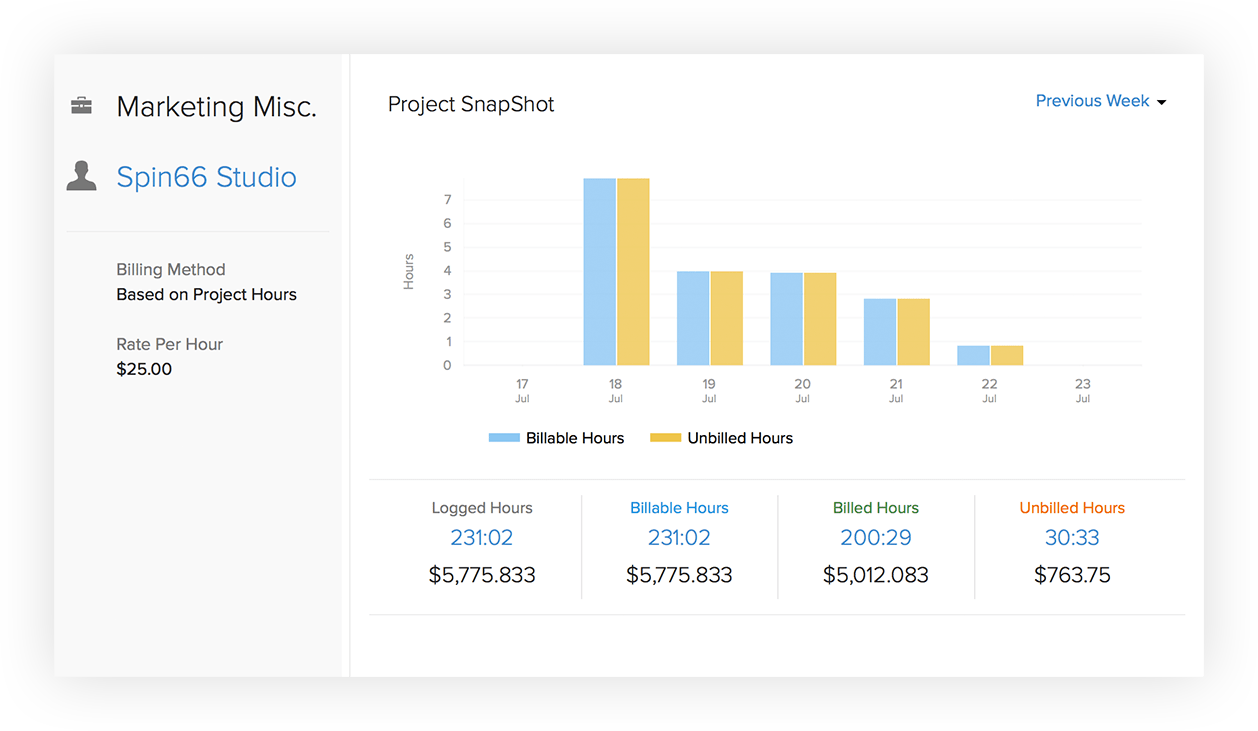Screen dimensions: 1258x731
Task: Select the Logged Hours total 231:02
Action: (482, 537)
